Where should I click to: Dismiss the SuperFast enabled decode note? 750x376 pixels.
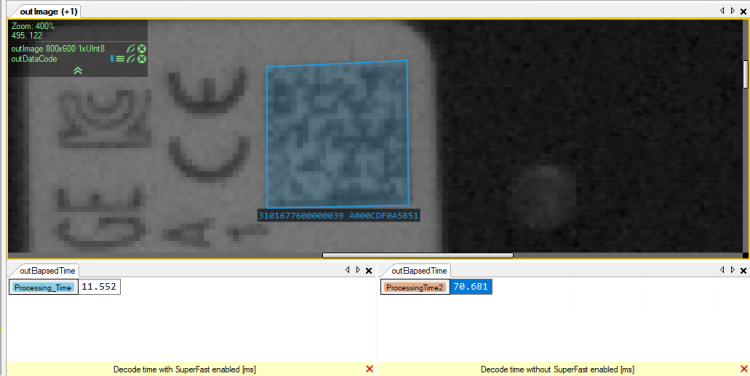[x=369, y=369]
